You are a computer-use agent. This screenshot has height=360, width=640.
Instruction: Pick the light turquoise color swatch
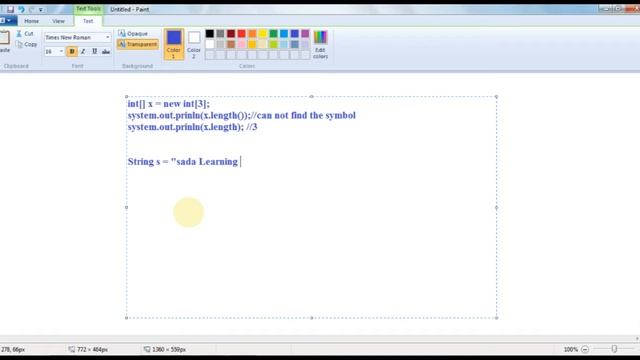click(x=284, y=44)
